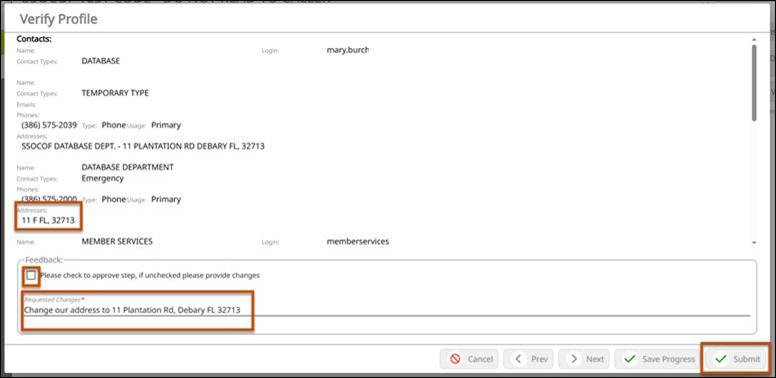Click the scroll up arrow
Image resolution: width=776 pixels, height=378 pixels.
click(754, 39)
